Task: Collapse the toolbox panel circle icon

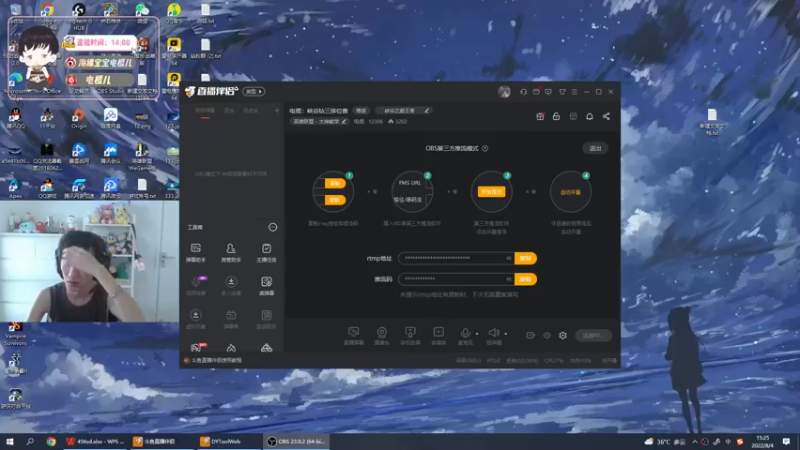Action: [x=273, y=227]
